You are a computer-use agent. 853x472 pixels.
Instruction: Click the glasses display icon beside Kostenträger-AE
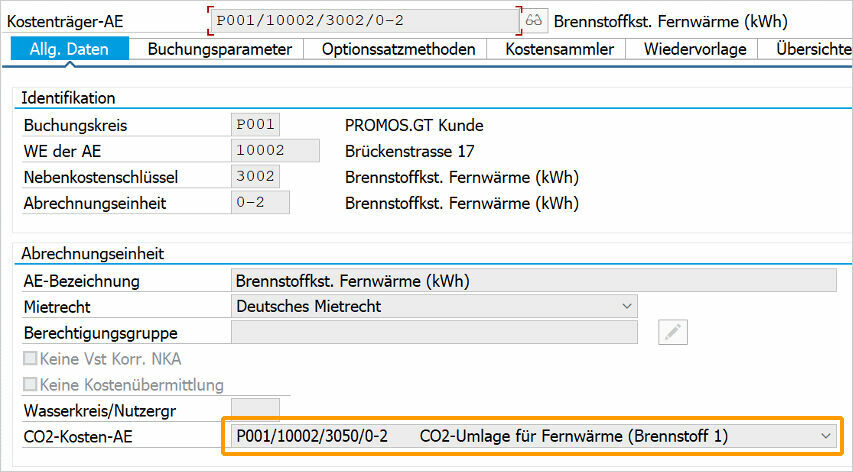[535, 21]
